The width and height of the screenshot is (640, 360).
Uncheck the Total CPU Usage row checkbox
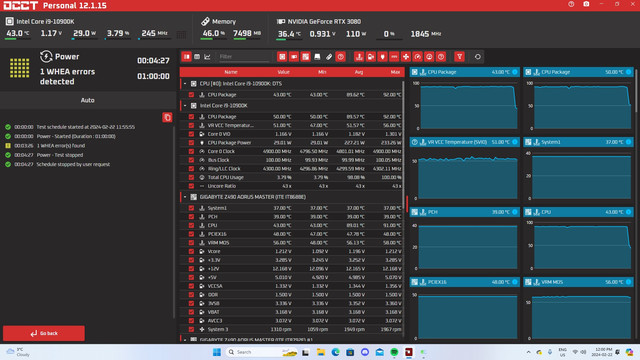click(x=191, y=177)
